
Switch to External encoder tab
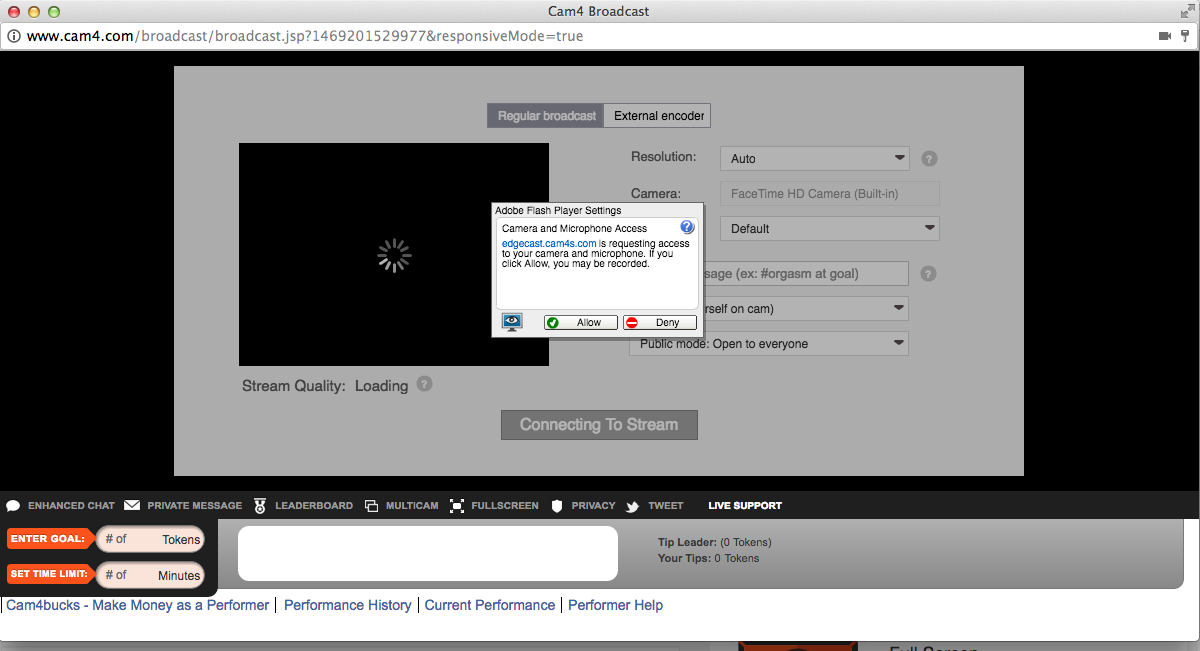click(659, 116)
